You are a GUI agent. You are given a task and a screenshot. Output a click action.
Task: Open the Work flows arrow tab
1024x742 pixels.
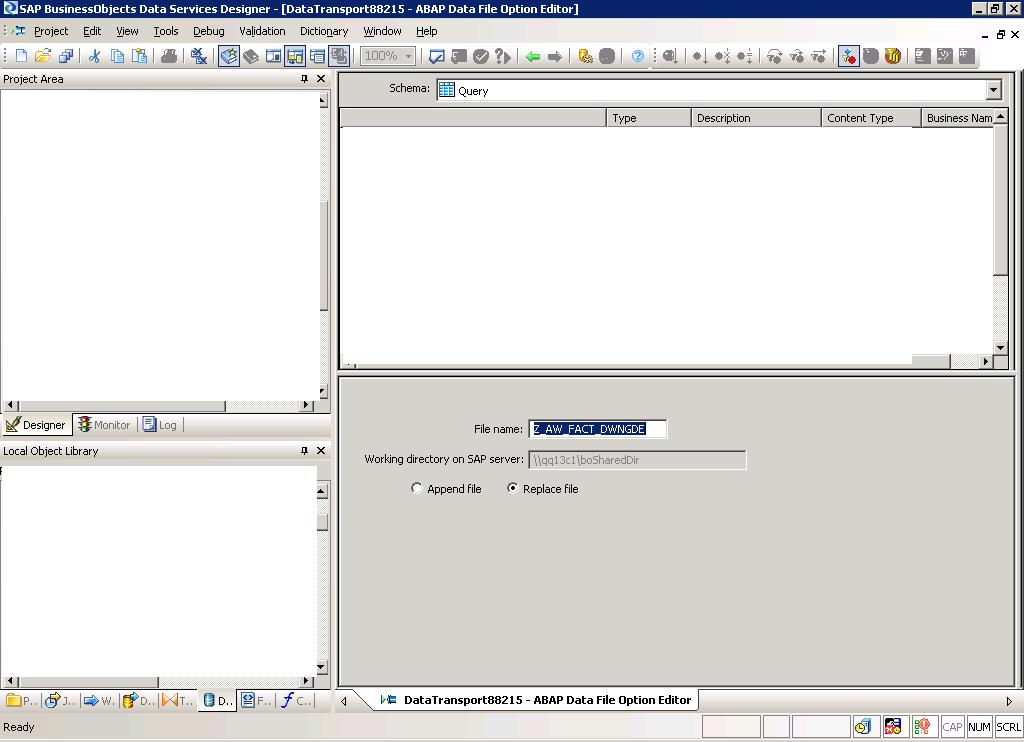pos(99,701)
